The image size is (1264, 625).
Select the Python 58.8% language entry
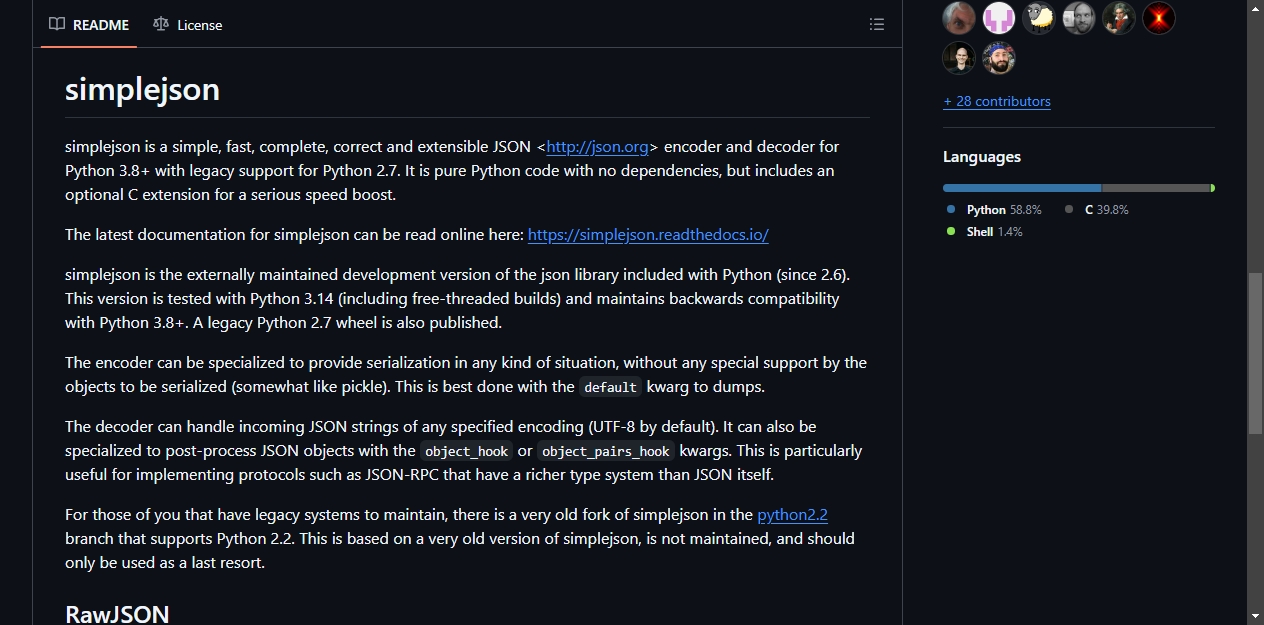point(995,210)
